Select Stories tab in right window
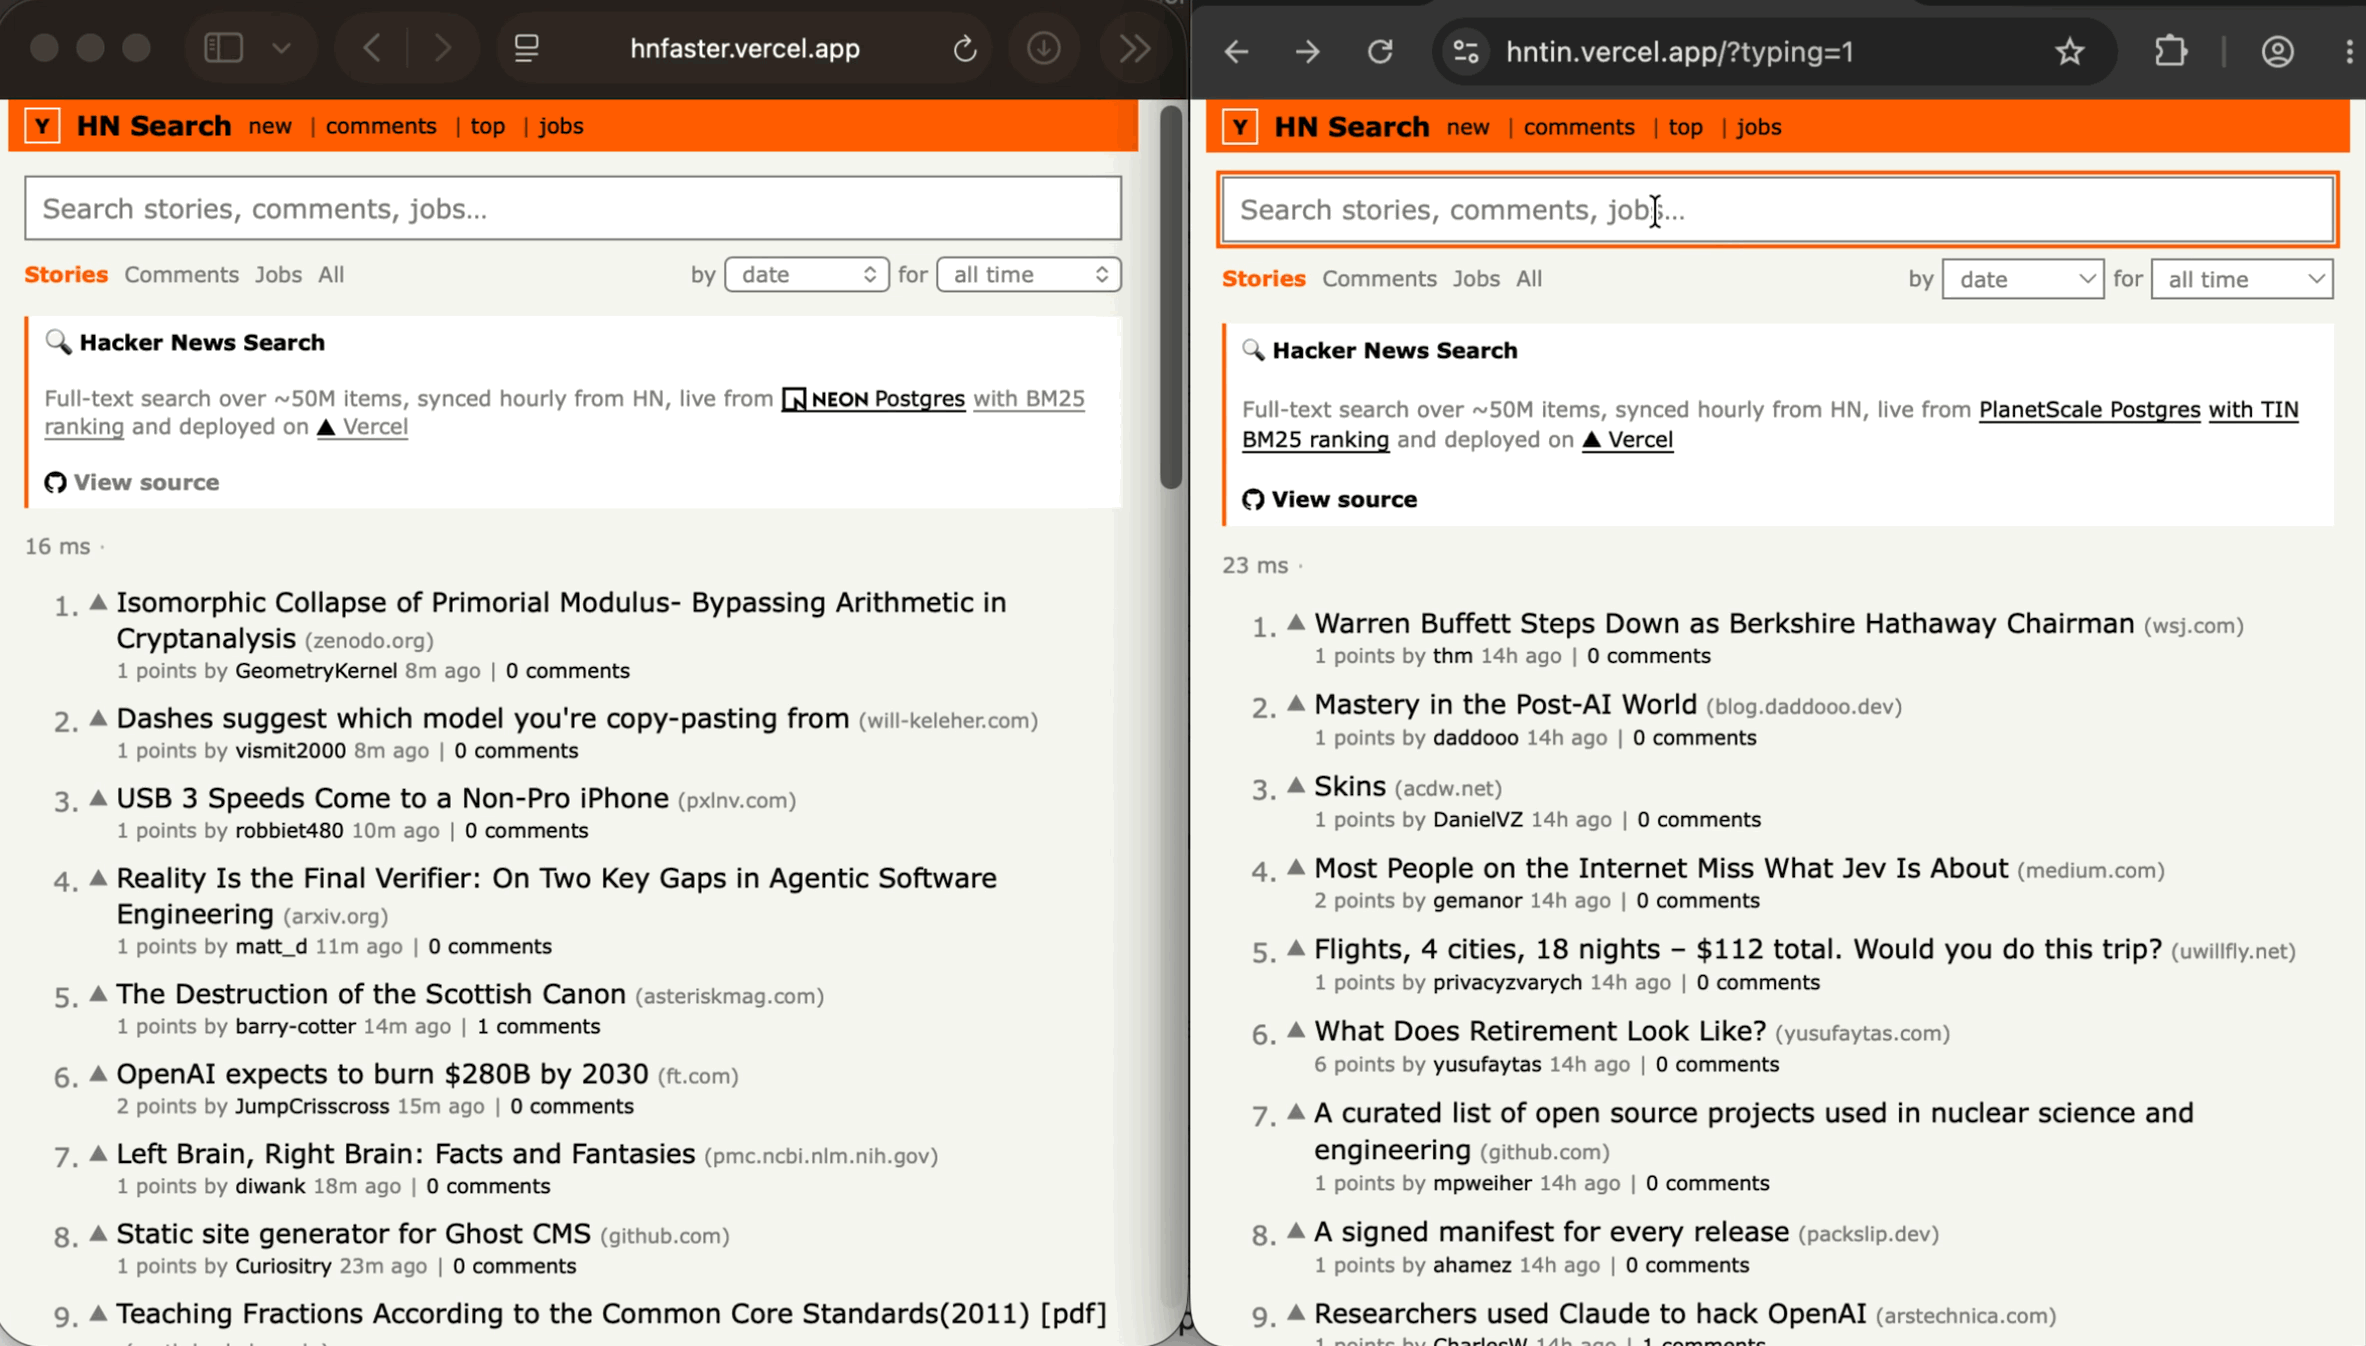2366x1346 pixels. [x=1263, y=278]
